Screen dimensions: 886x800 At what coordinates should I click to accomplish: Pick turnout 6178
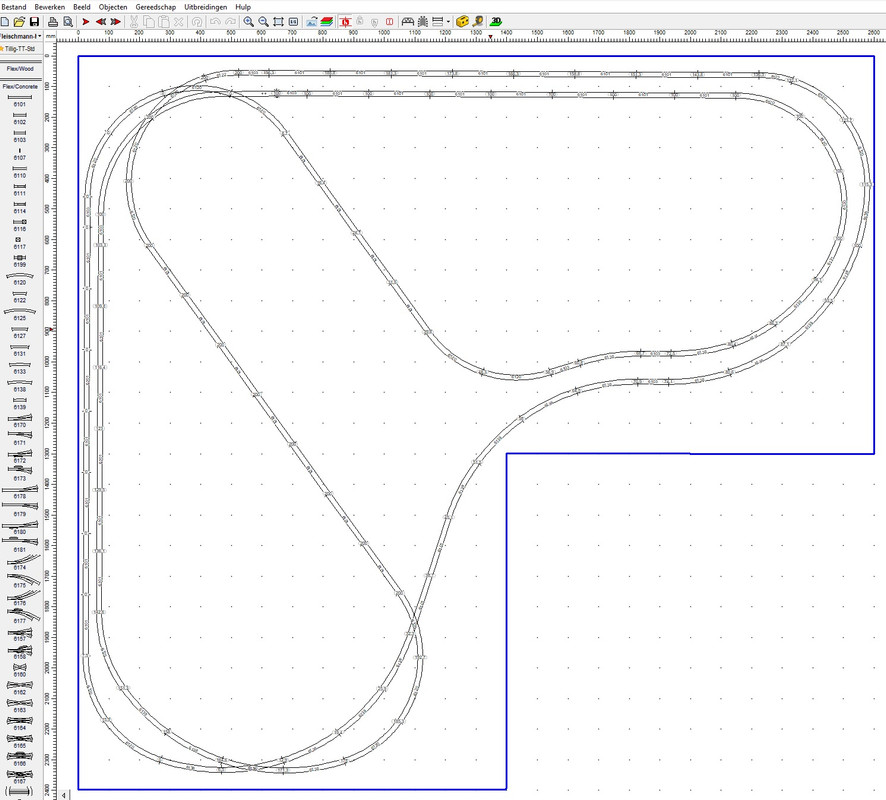pyautogui.click(x=20, y=492)
